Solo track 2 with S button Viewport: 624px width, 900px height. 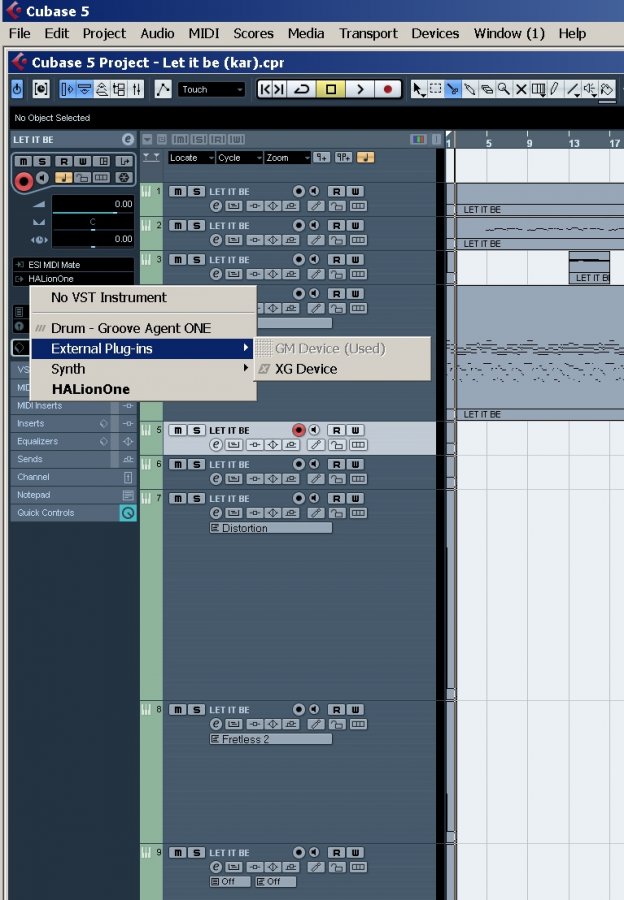click(x=196, y=226)
